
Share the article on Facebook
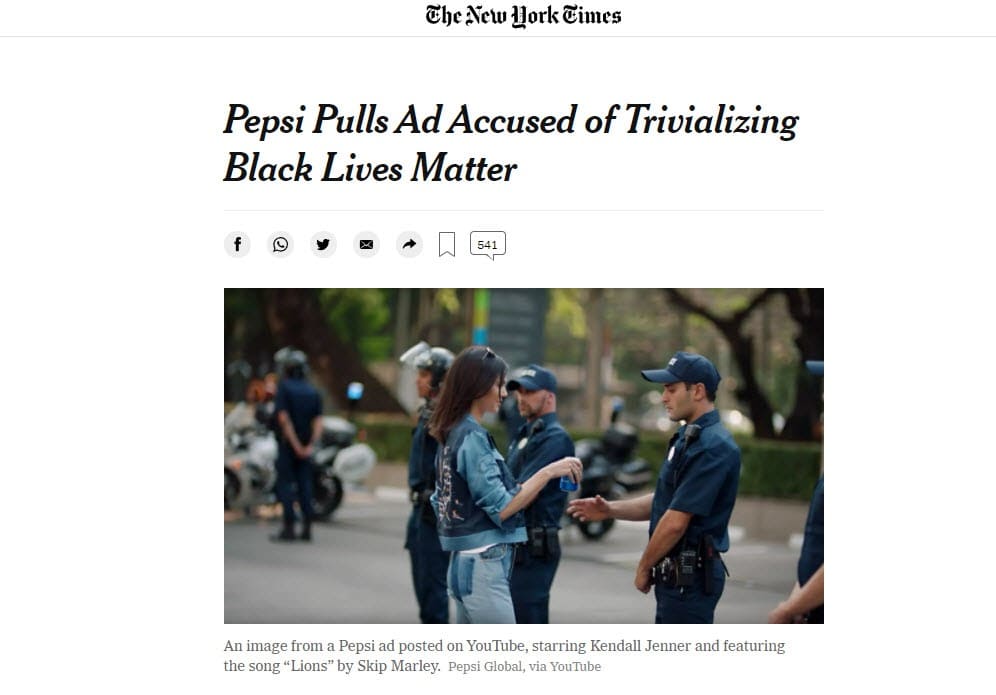pyautogui.click(x=237, y=244)
